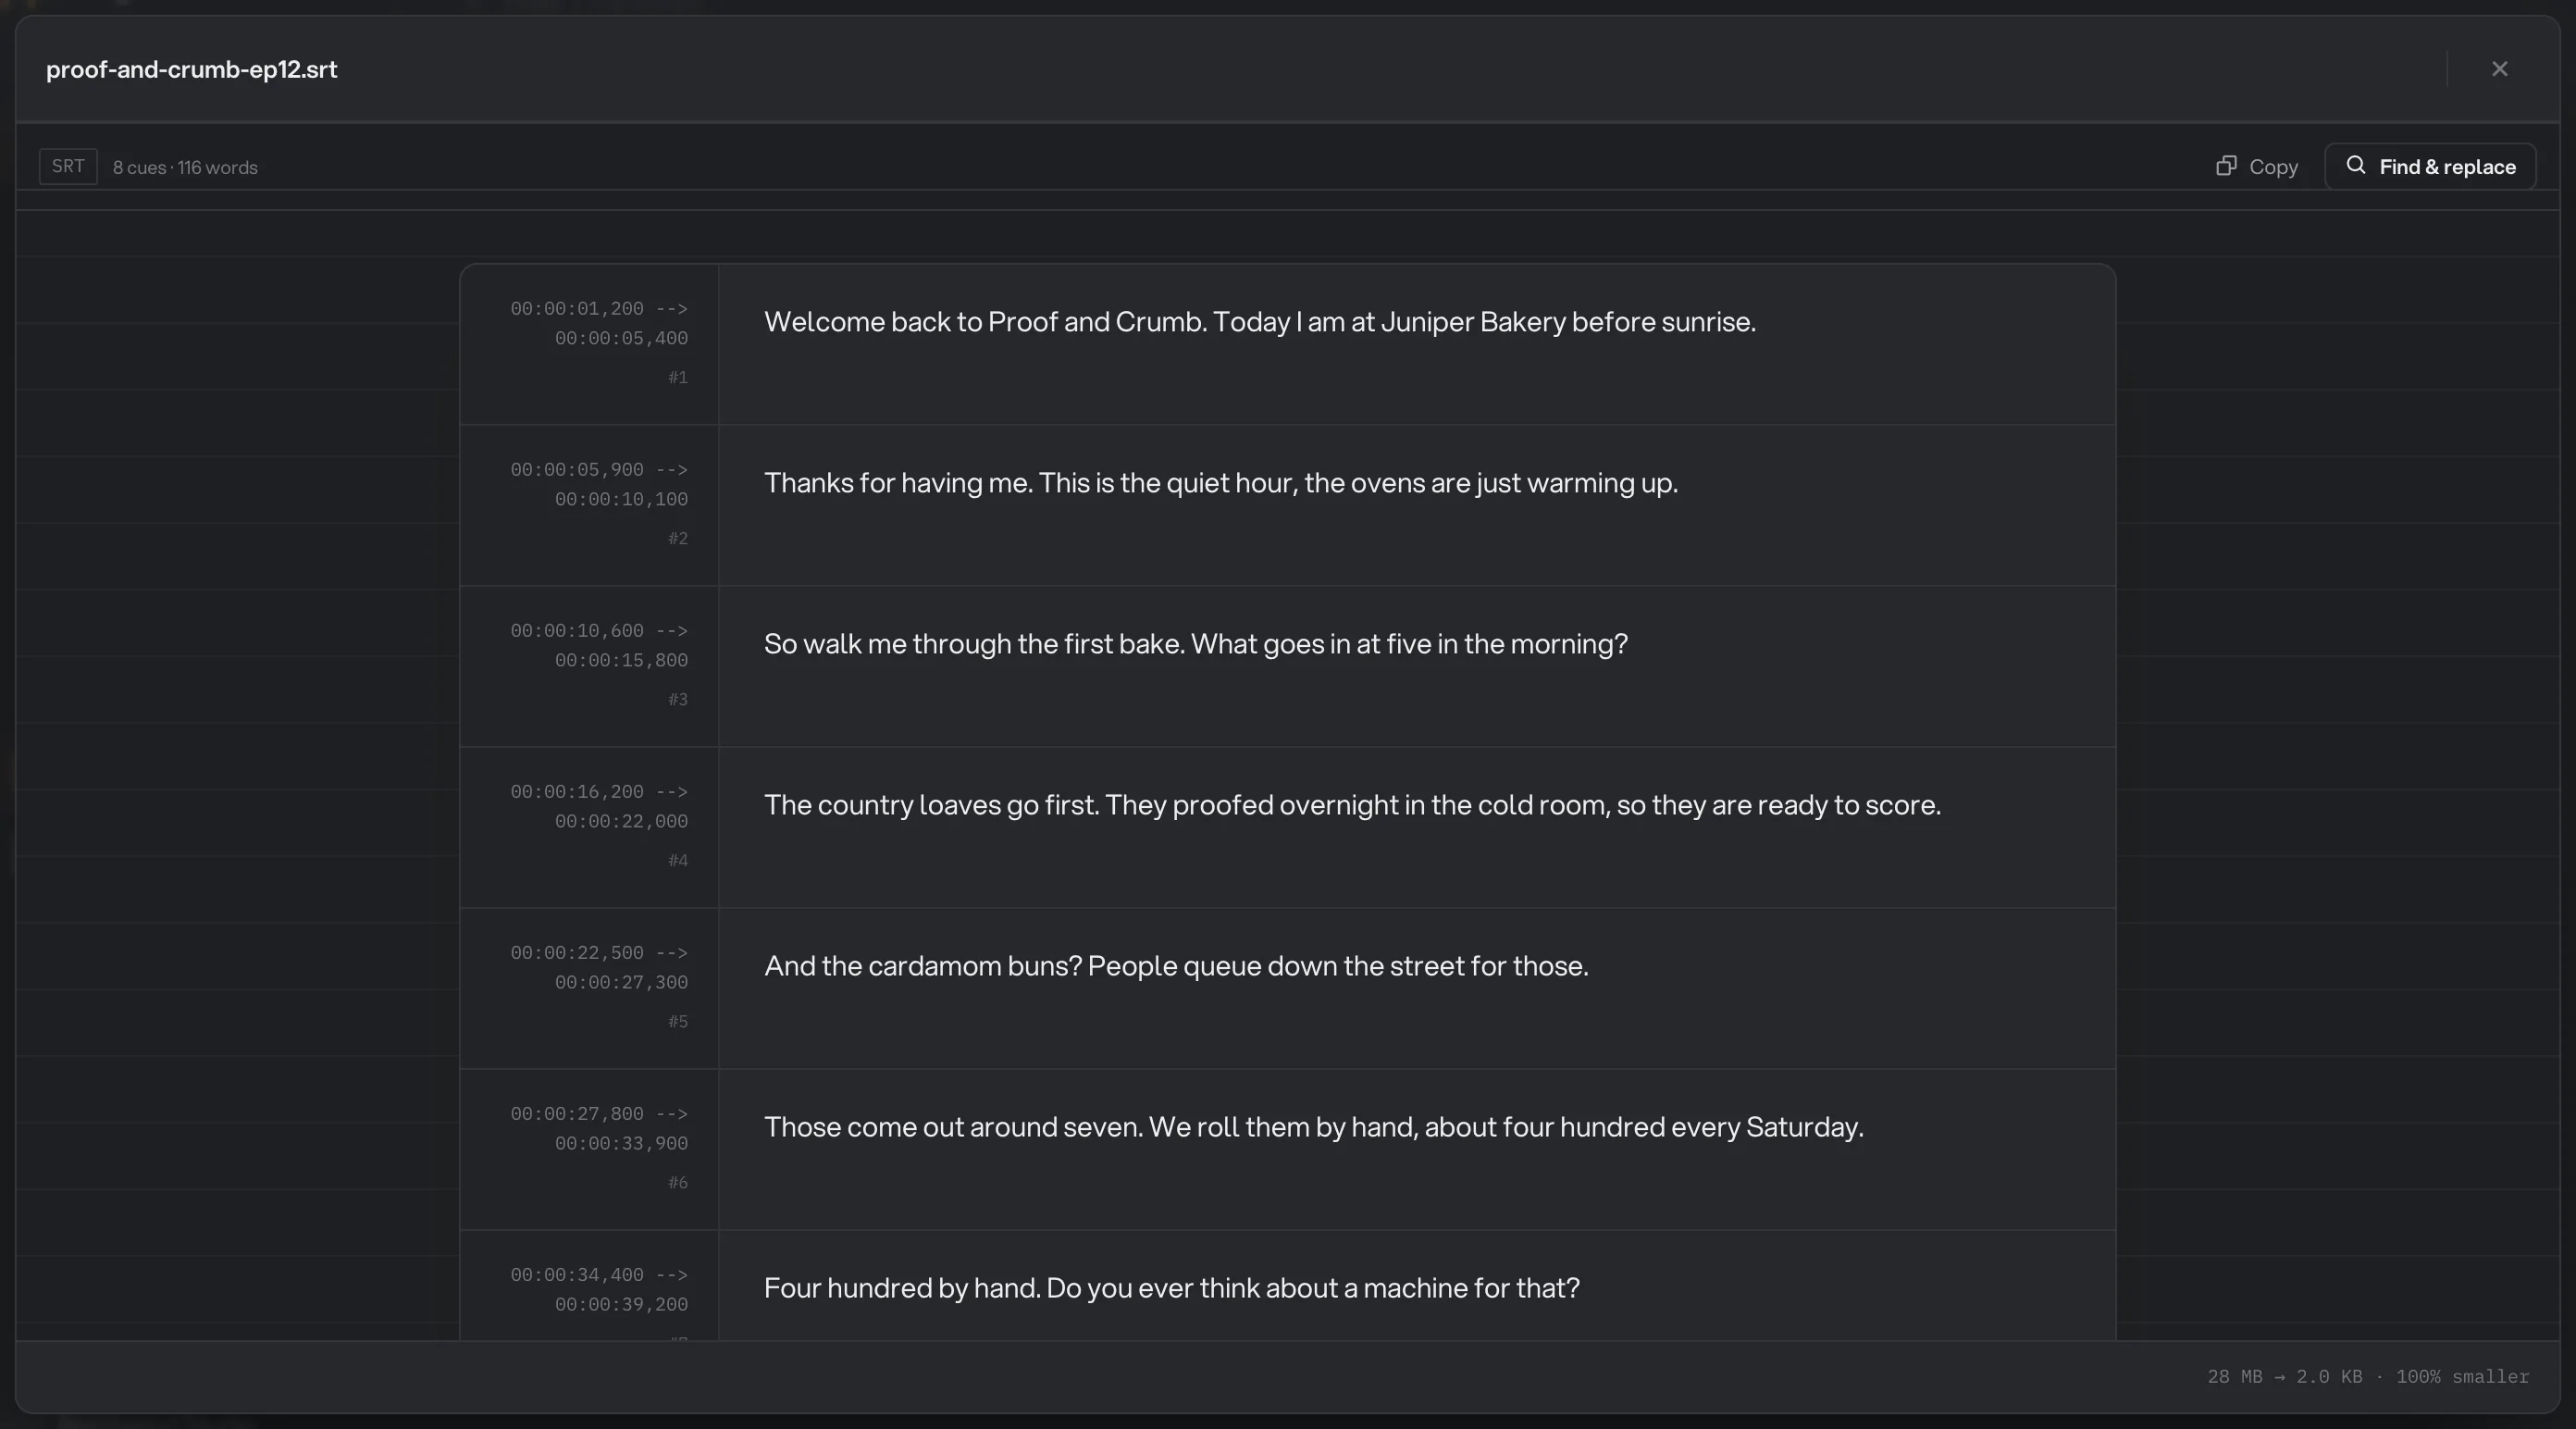Click the magnifier icon in Find & replace

[x=2356, y=165]
